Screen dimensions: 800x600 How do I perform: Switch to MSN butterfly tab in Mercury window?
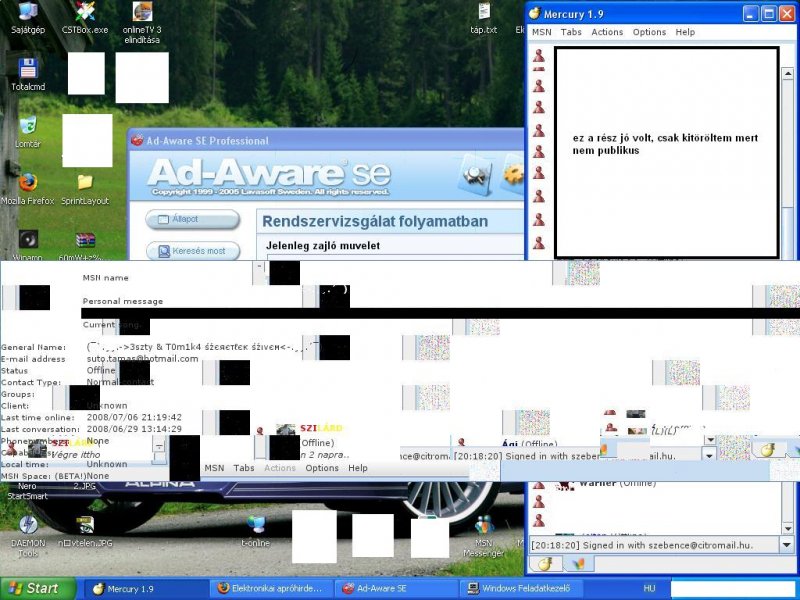click(578, 563)
